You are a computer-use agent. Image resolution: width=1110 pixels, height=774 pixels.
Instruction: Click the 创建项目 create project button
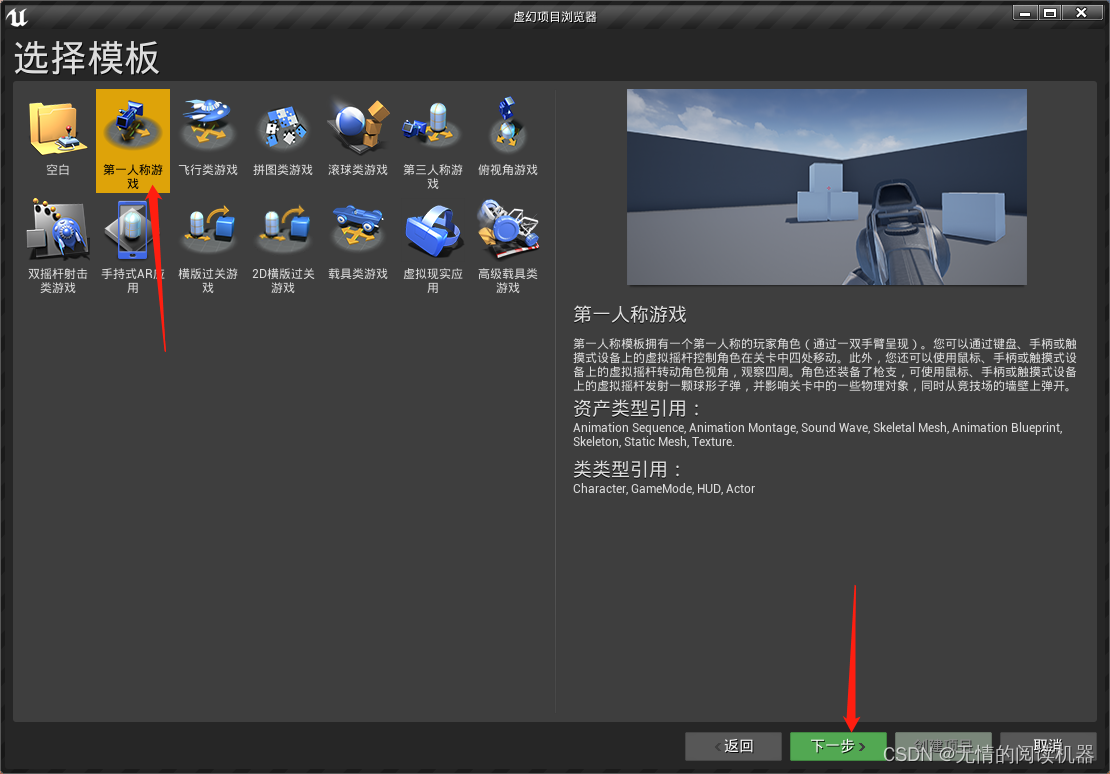pyautogui.click(x=943, y=746)
